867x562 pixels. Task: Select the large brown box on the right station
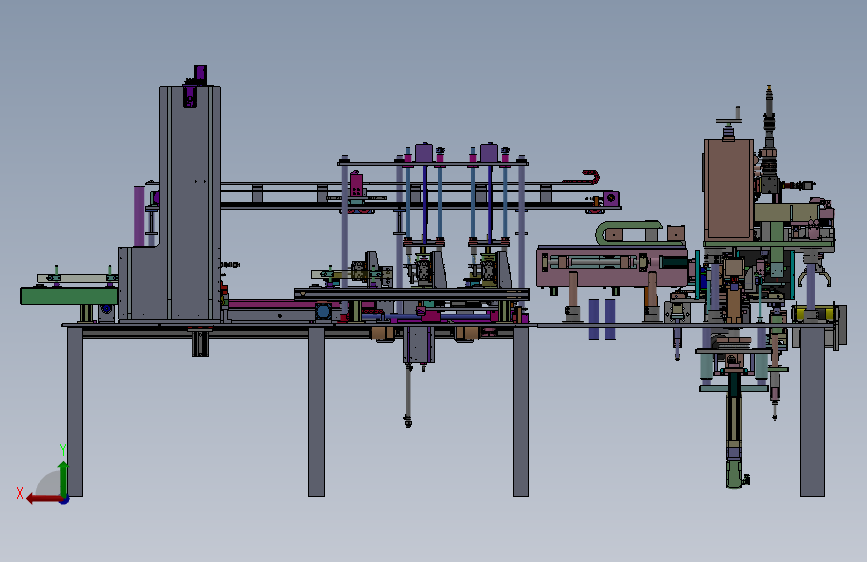tap(729, 189)
